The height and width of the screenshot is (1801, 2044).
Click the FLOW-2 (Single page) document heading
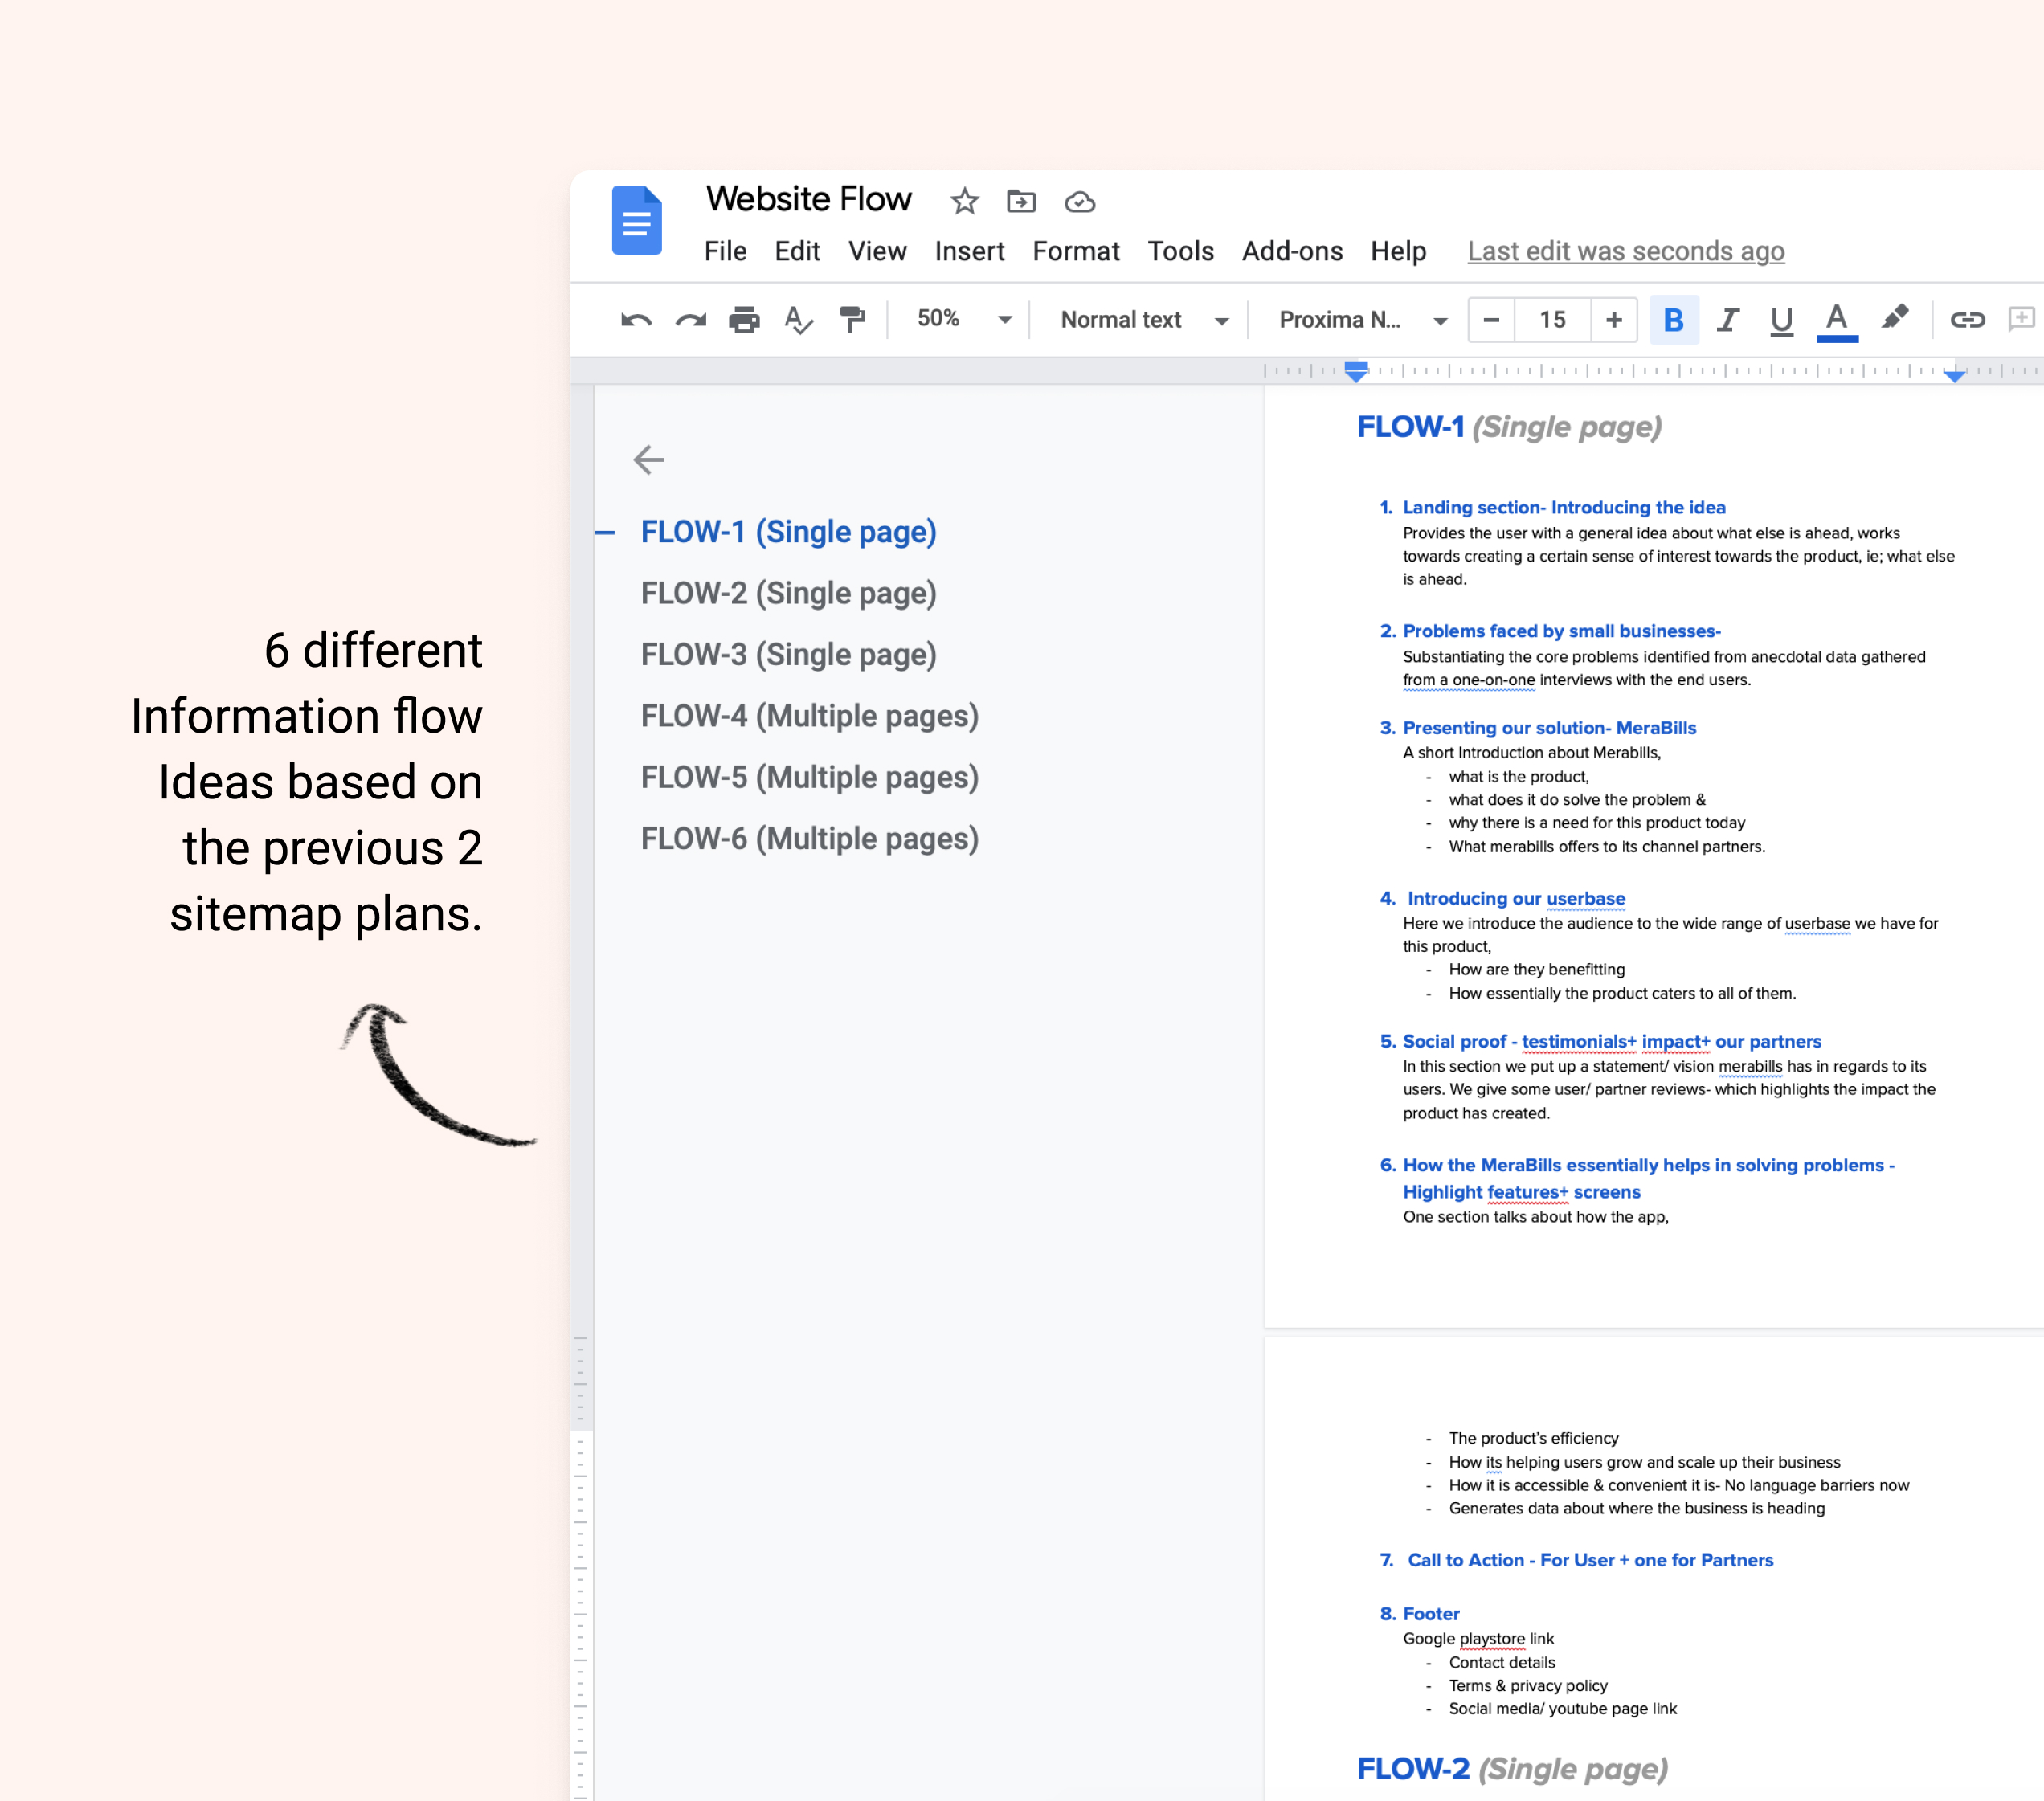click(1512, 1769)
